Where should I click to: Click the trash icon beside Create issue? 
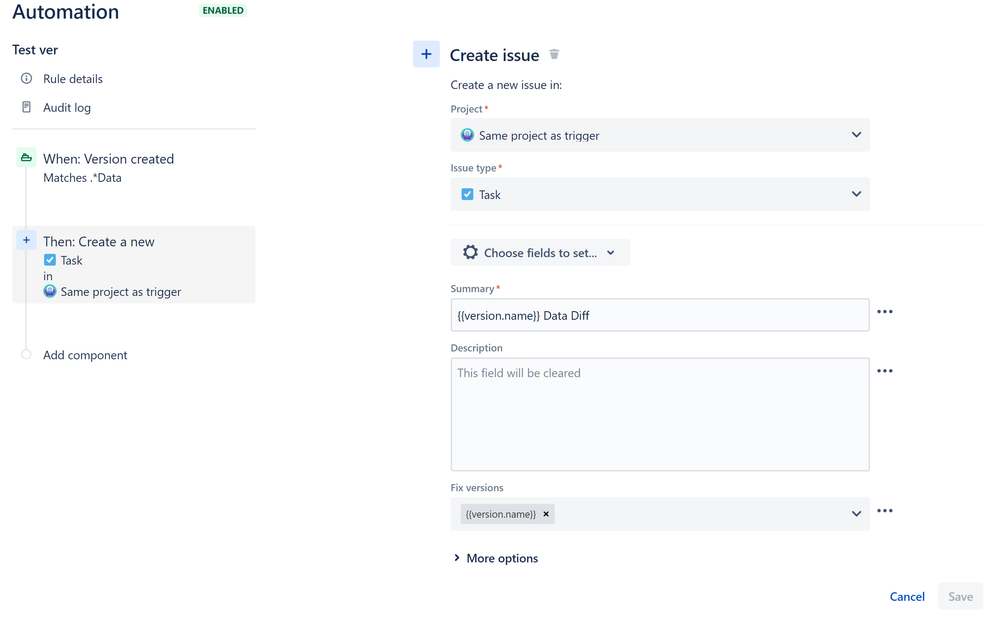click(554, 55)
